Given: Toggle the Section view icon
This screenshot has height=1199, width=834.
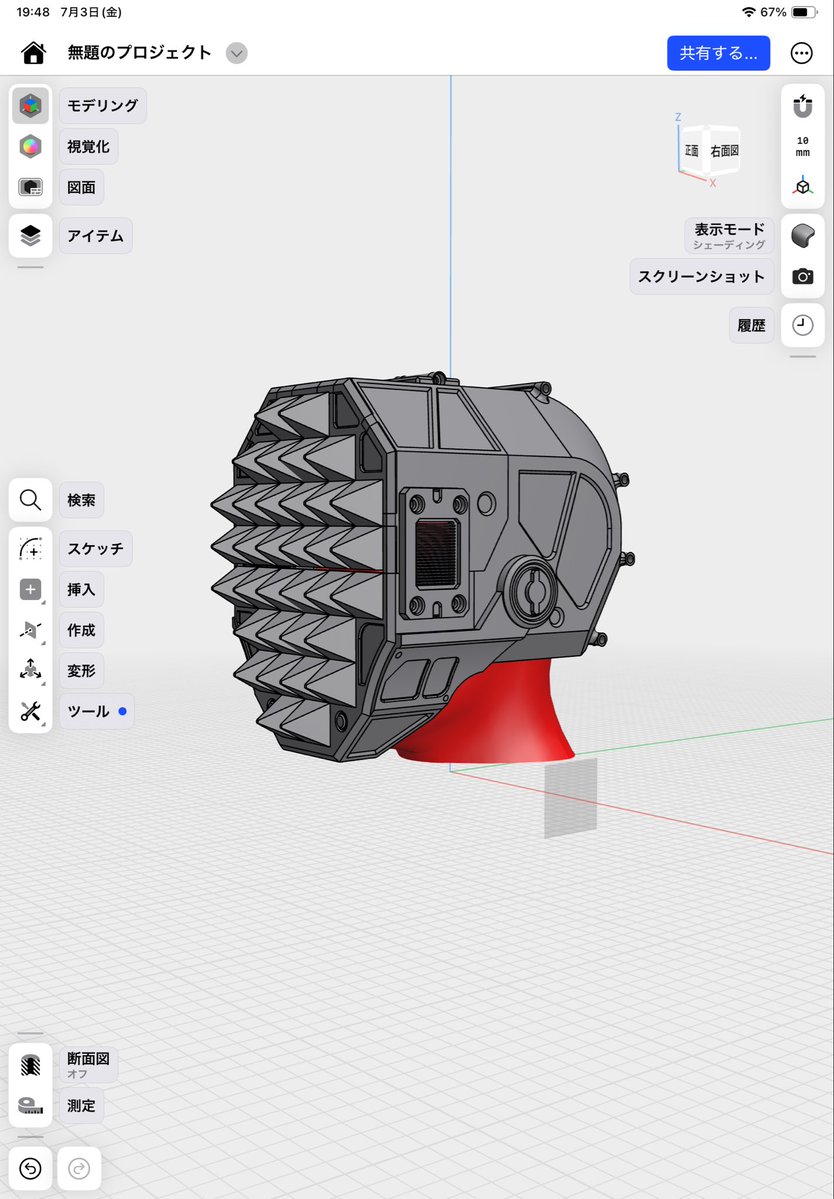Looking at the screenshot, I should (x=31, y=1064).
